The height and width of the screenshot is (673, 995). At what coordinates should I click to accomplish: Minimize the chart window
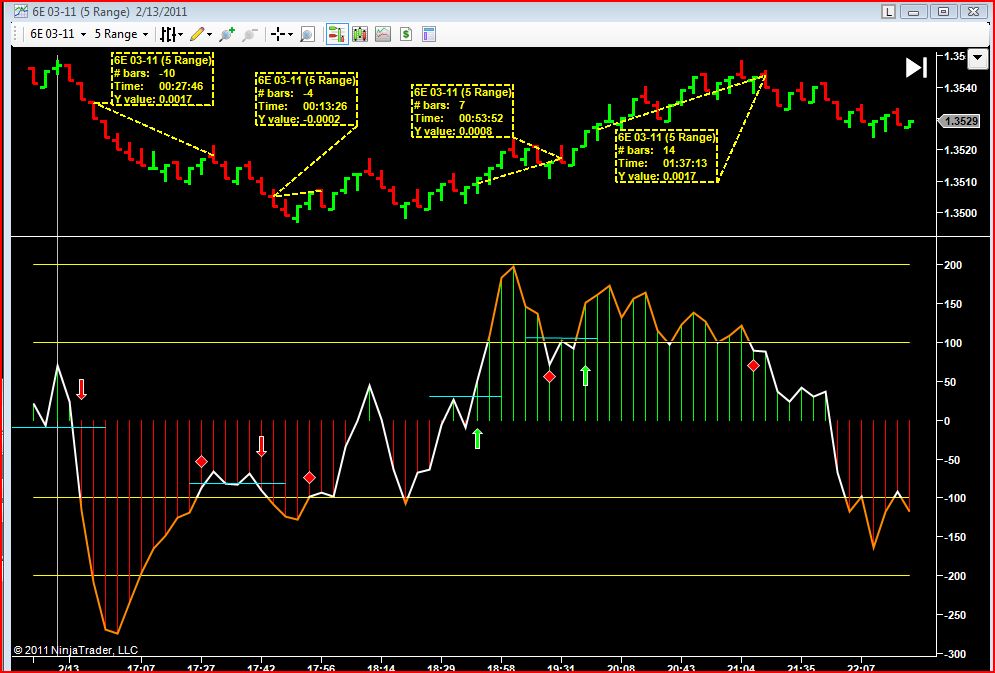click(x=914, y=11)
